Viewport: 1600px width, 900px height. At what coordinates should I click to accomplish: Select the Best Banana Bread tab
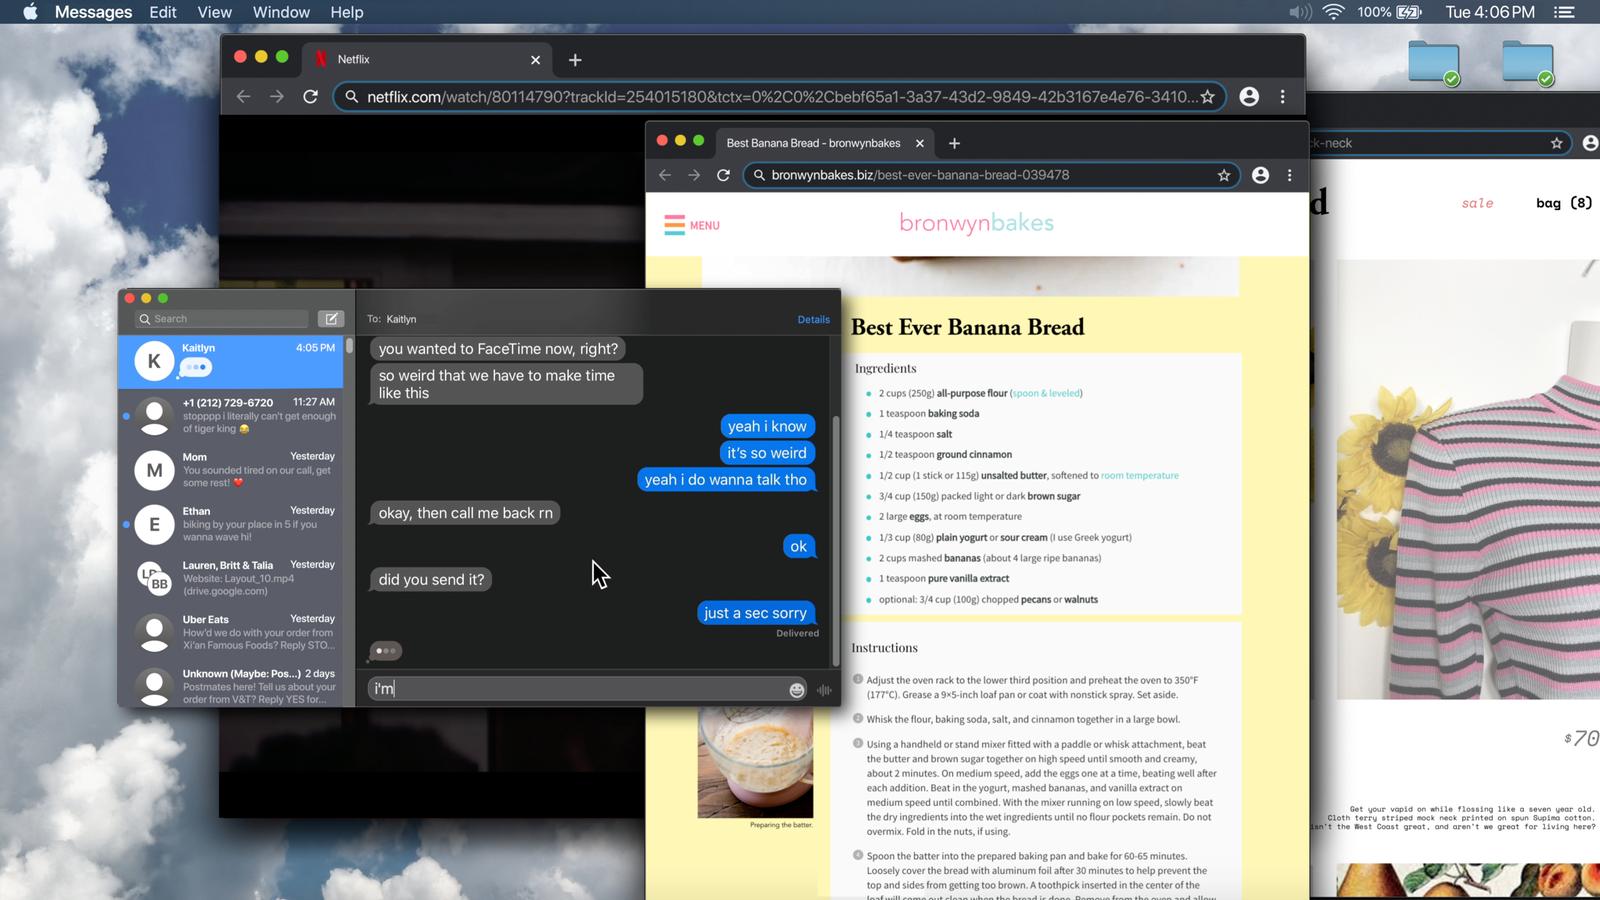pos(813,143)
